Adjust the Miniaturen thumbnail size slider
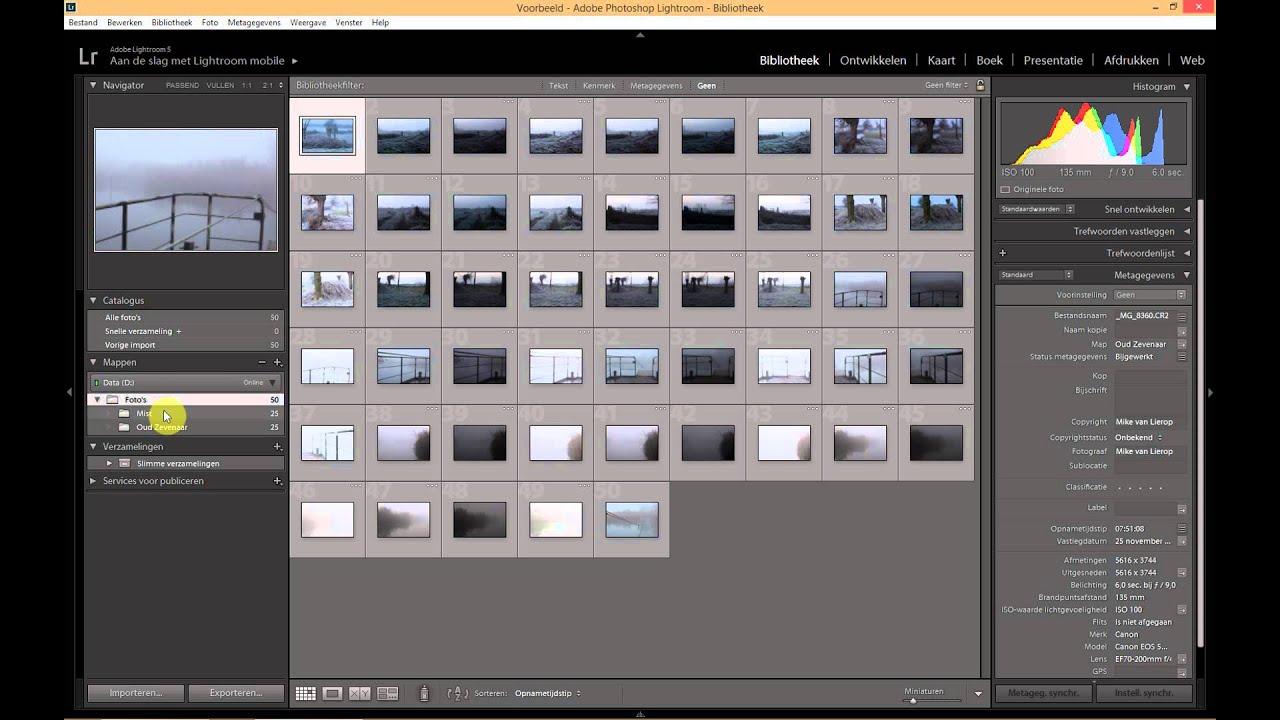Image resolution: width=1280 pixels, height=720 pixels. coord(930,700)
